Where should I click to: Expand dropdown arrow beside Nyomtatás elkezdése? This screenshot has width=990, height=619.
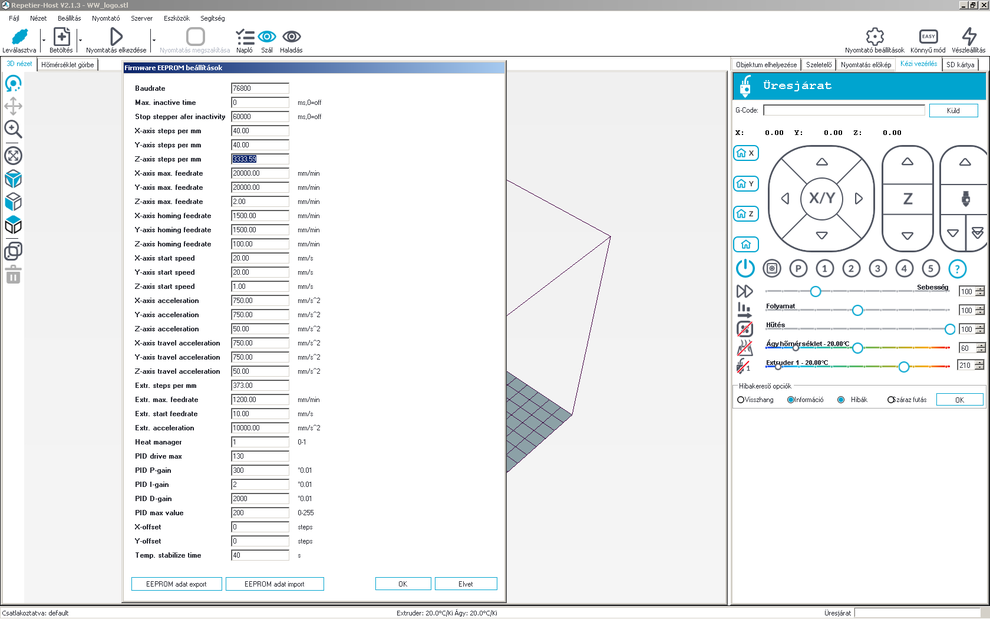coord(153,41)
